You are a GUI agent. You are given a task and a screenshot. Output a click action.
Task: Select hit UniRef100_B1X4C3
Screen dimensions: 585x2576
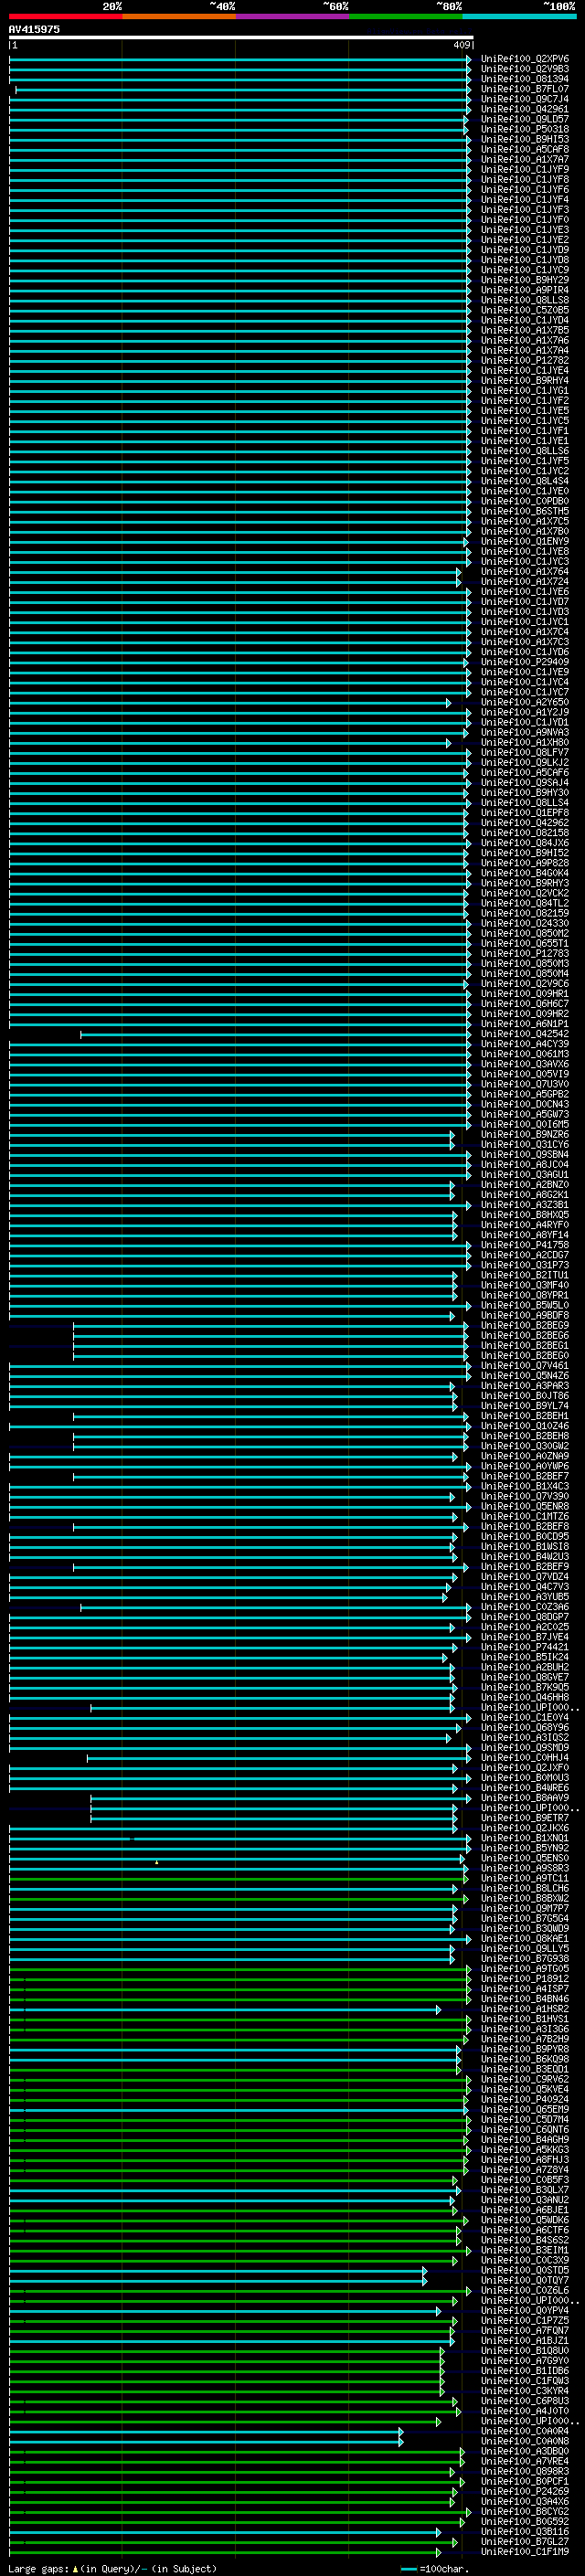[x=525, y=1487]
